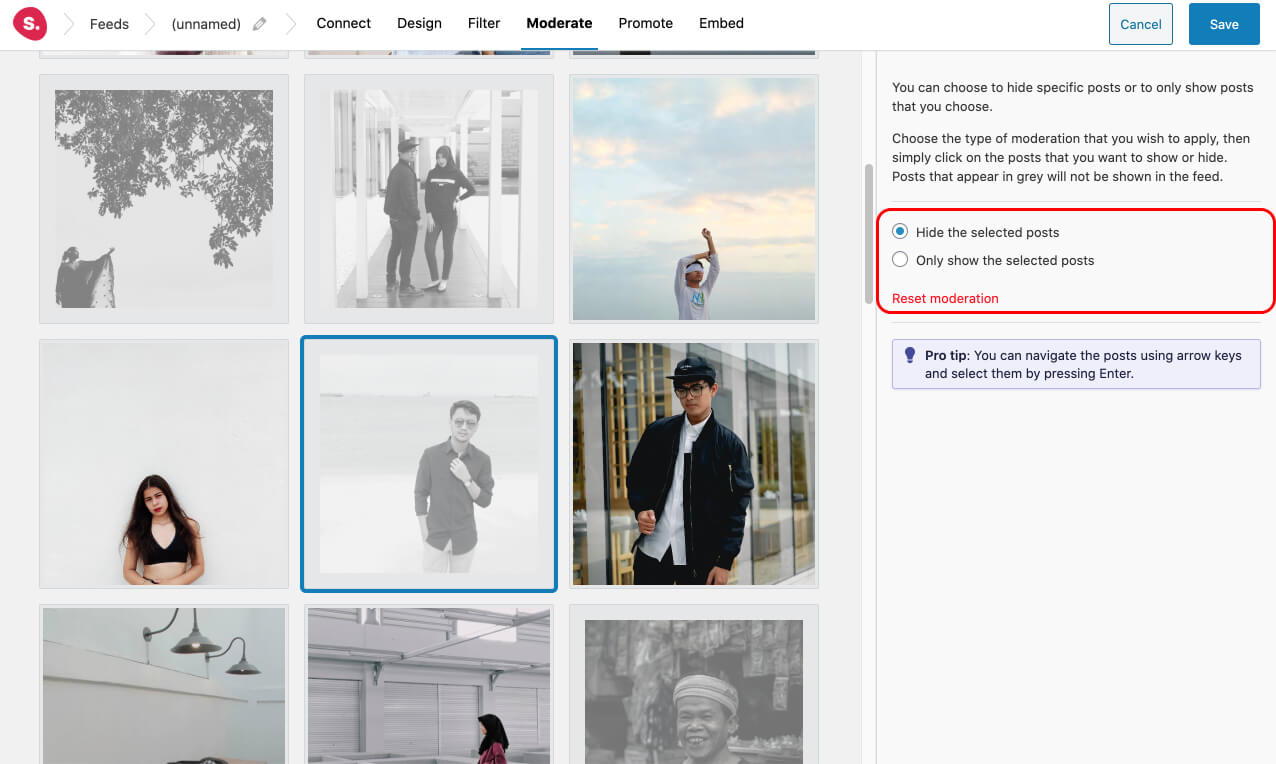Viewport: 1276px width, 764px height.
Task: Select Only show the selected posts radio
Action: pos(900,259)
